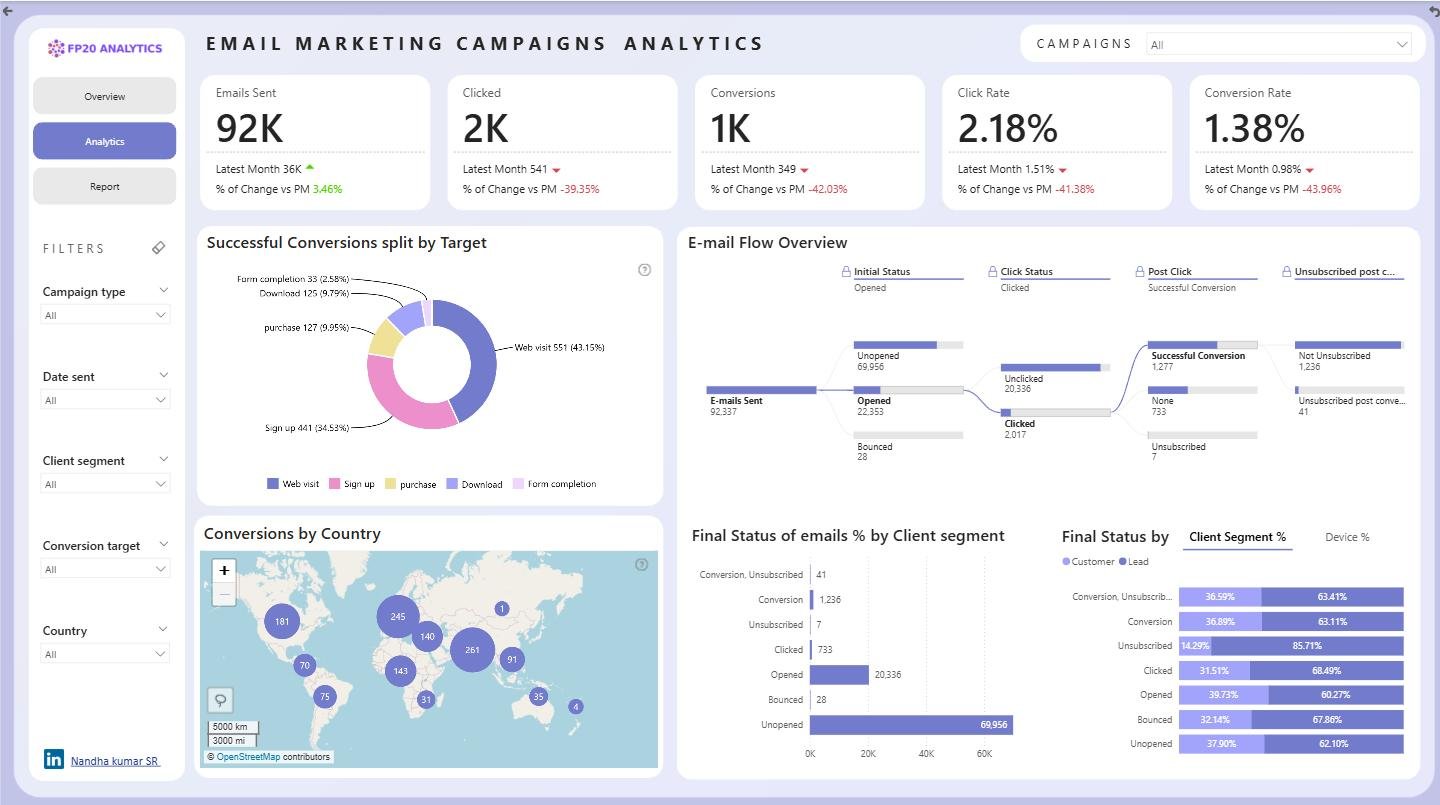This screenshot has width=1440, height=805.
Task: Select the 181 bubble on the map
Action: (282, 621)
